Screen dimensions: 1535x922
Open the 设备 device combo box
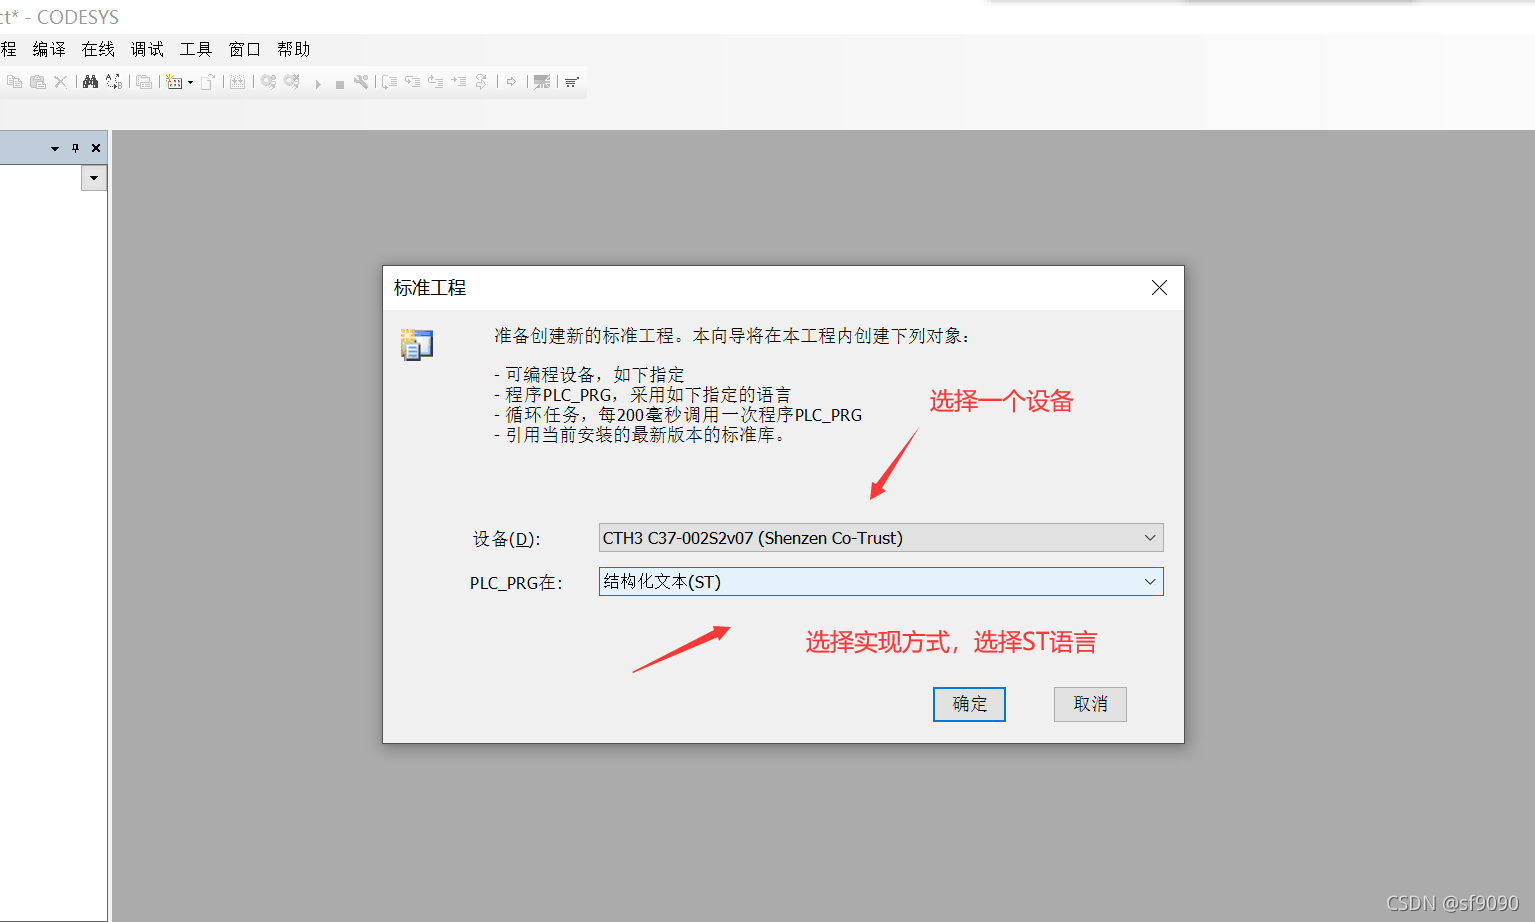click(x=881, y=538)
